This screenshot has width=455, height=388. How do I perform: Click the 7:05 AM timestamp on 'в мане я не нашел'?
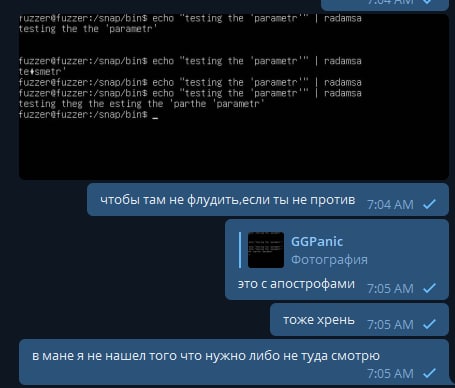[390, 374]
